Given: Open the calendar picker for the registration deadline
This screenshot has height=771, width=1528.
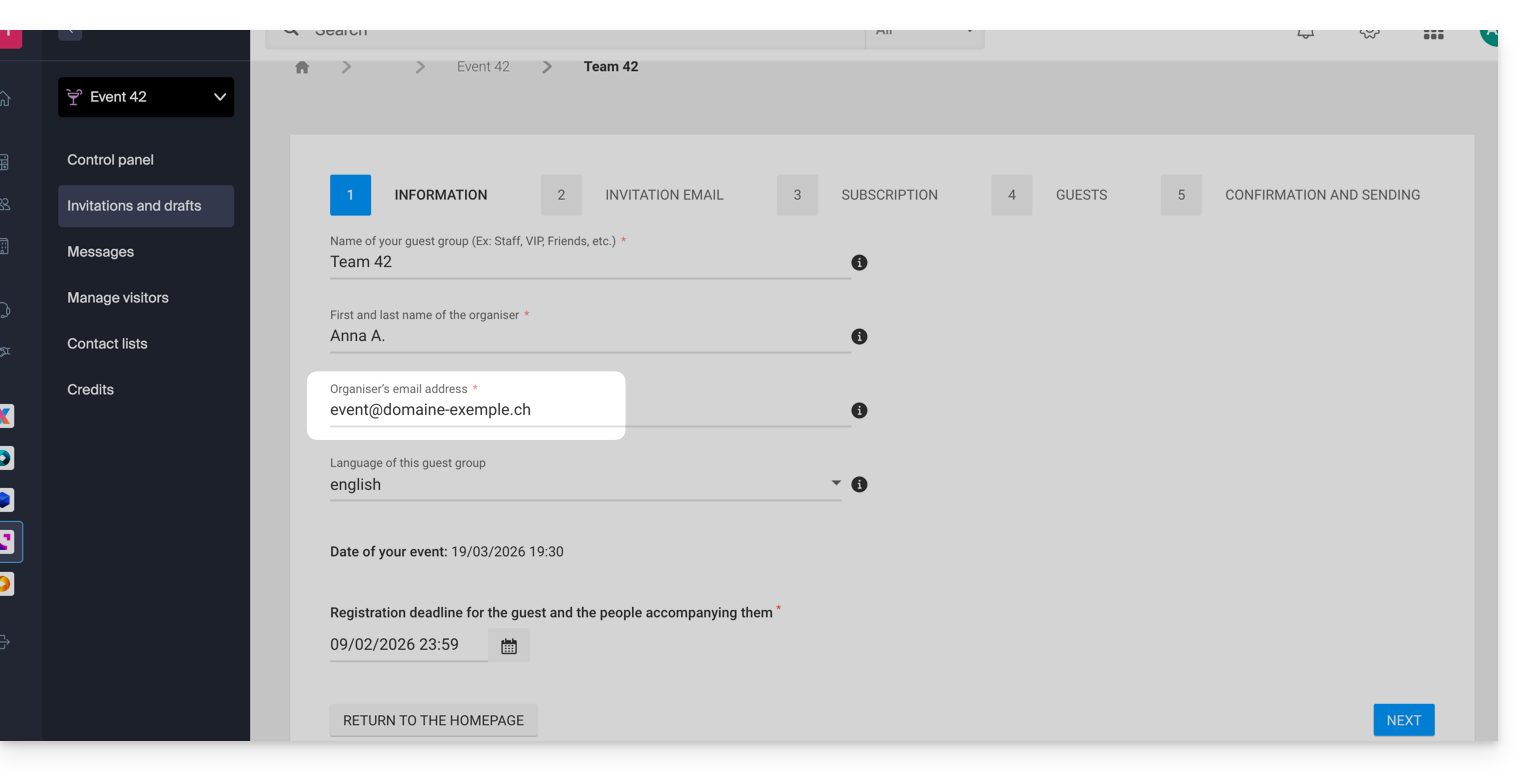Looking at the screenshot, I should [x=509, y=646].
